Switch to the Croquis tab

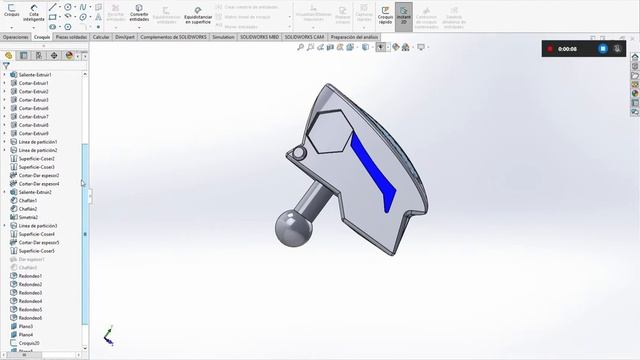click(42, 37)
